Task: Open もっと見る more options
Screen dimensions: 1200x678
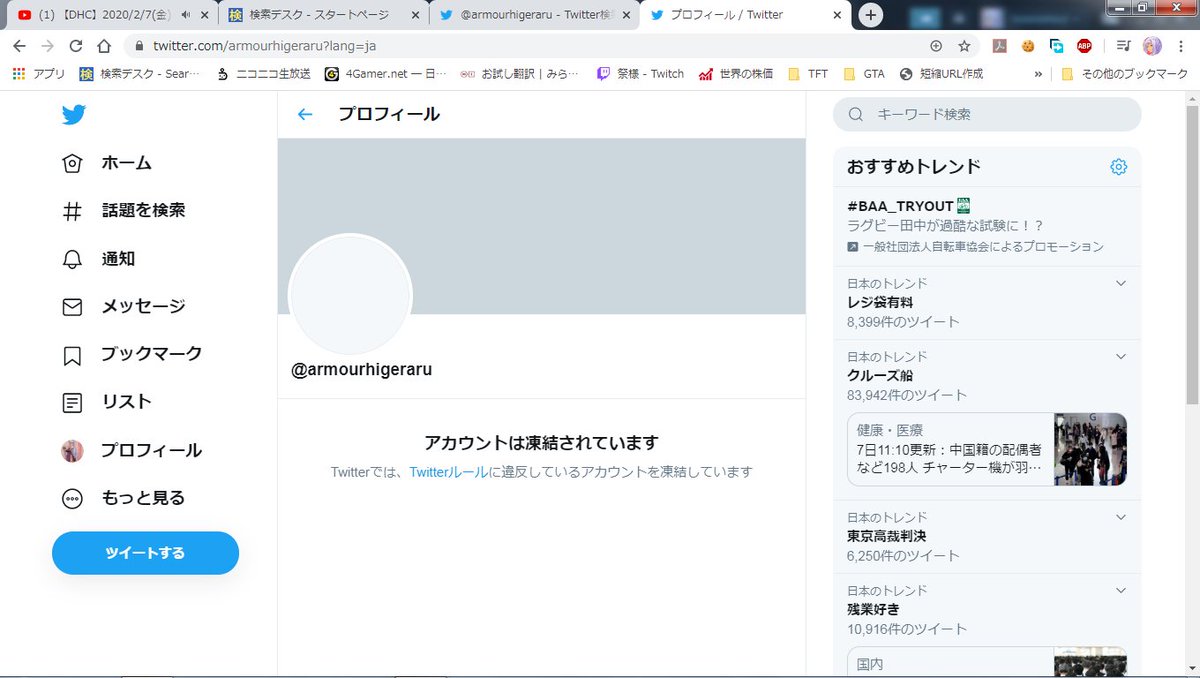Action: tap(123, 498)
